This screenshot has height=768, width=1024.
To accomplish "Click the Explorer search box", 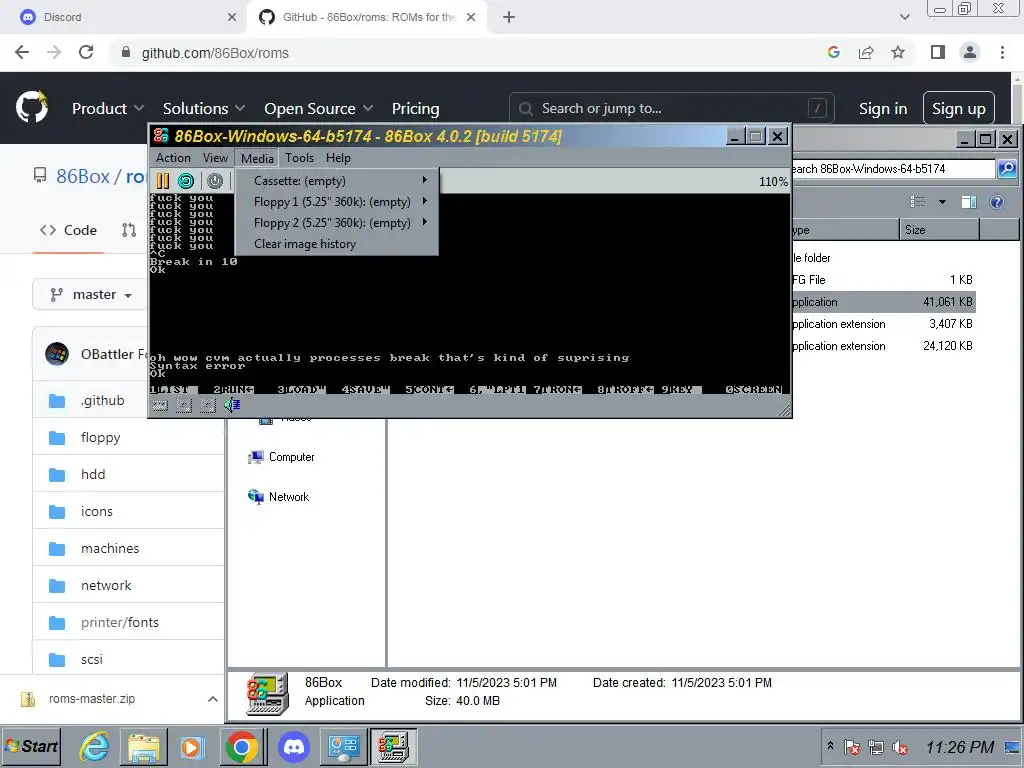I will click(x=893, y=168).
